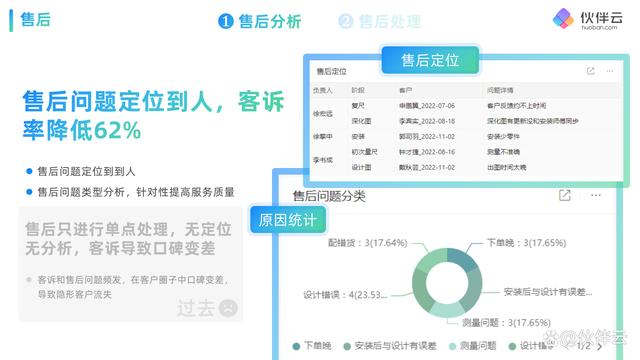Switch to the 售后处理 step tab

coord(380,21)
